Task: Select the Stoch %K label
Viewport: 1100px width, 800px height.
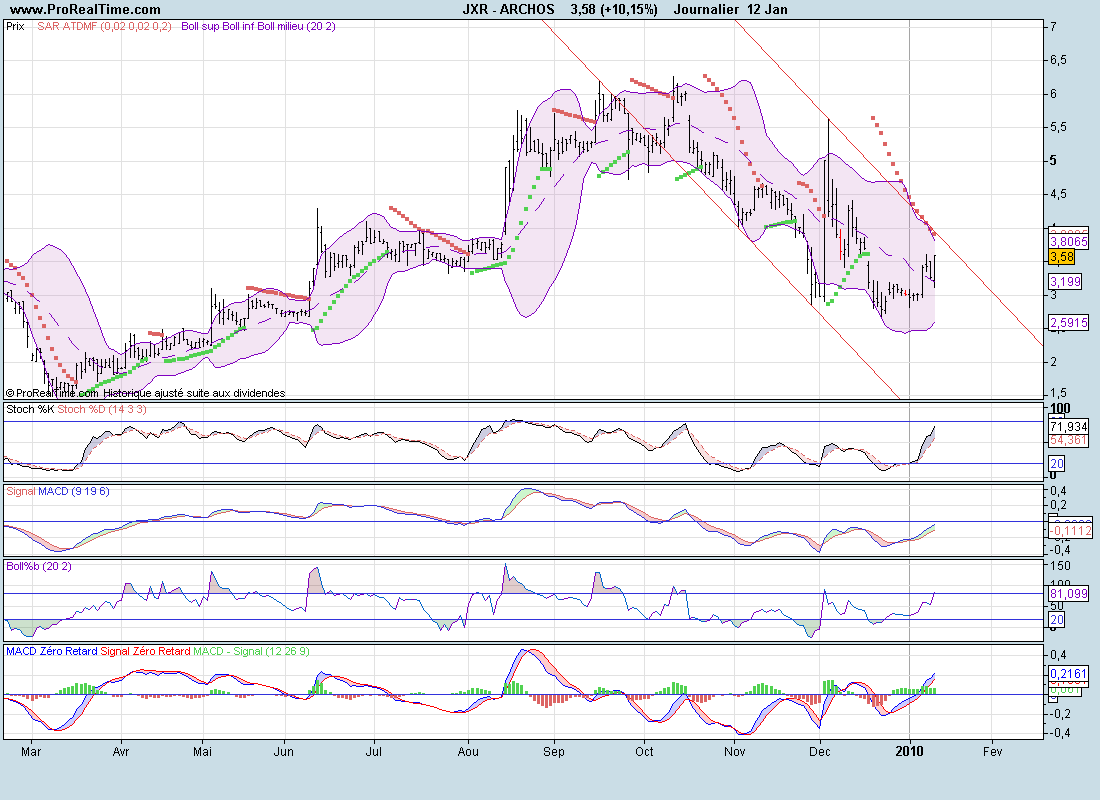Action: [30, 409]
